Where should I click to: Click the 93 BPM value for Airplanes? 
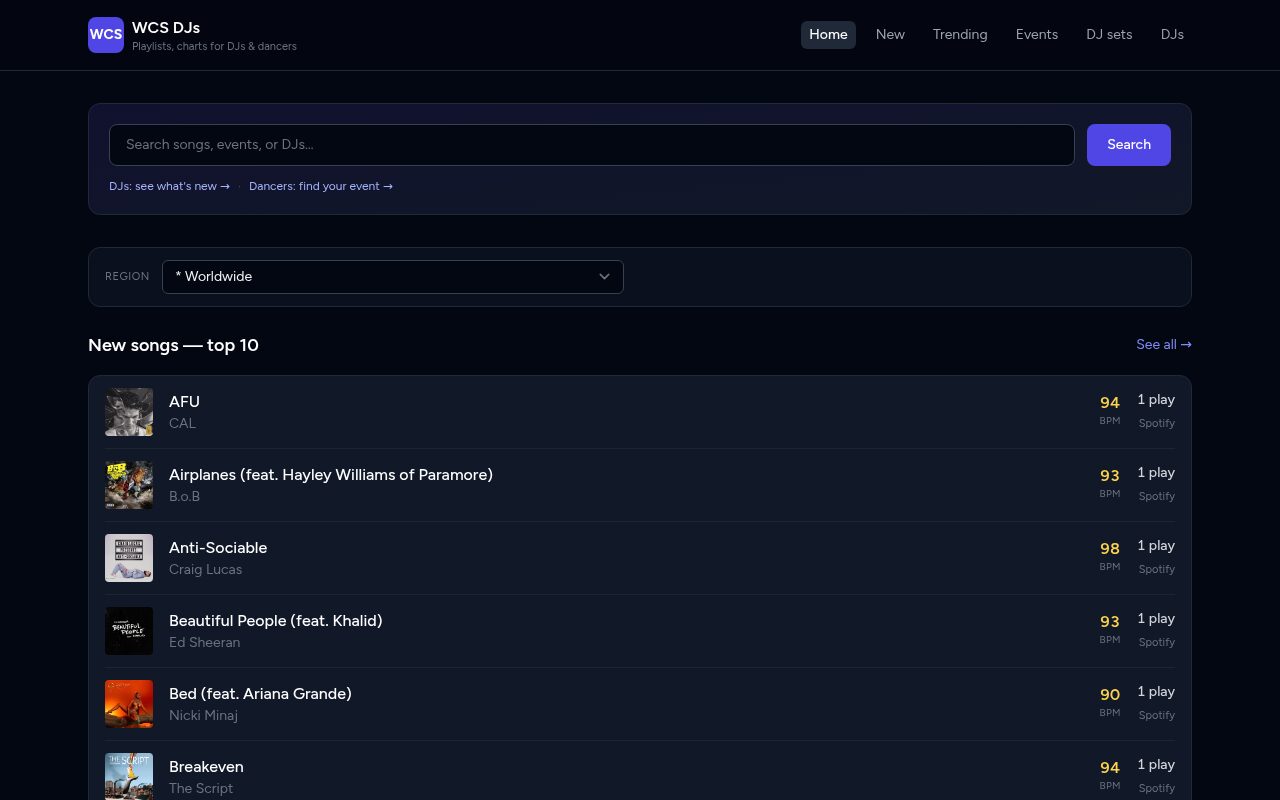point(1110,476)
